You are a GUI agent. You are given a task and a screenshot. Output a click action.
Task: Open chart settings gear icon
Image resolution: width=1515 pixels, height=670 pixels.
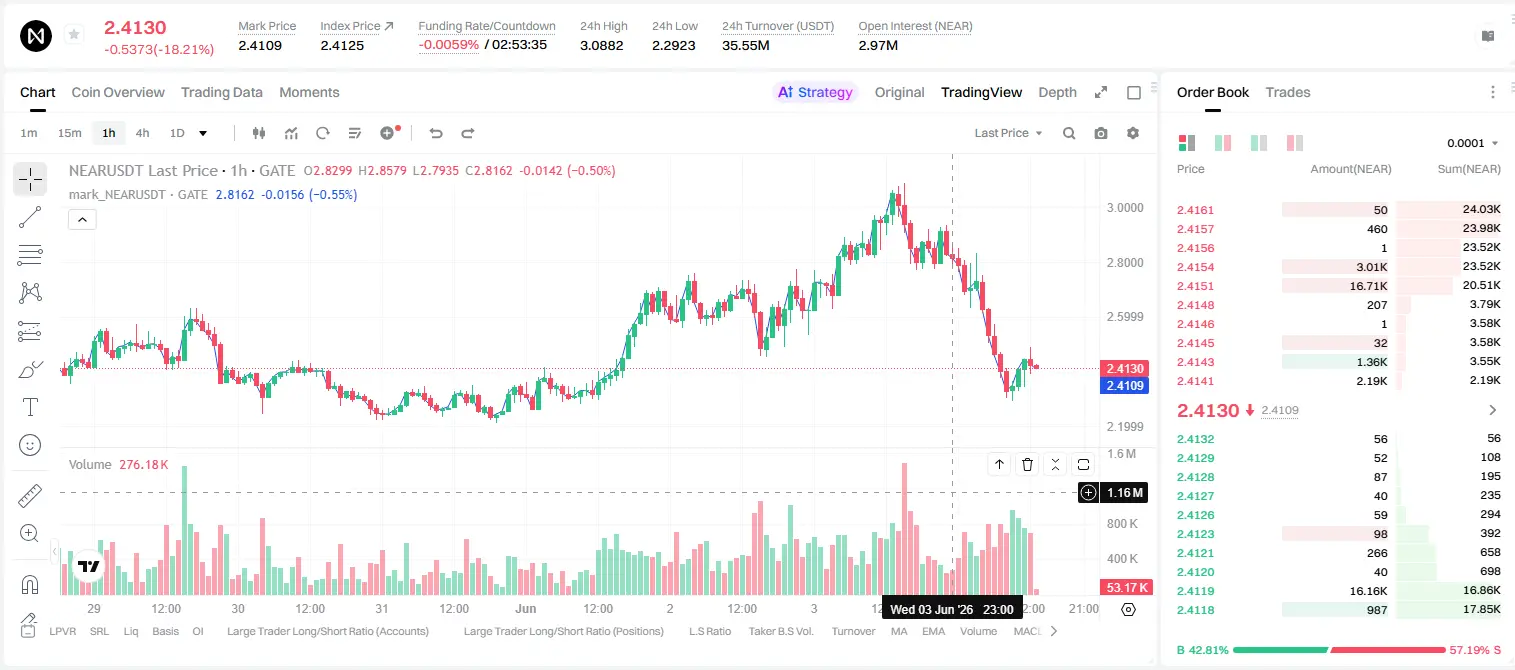1133,133
